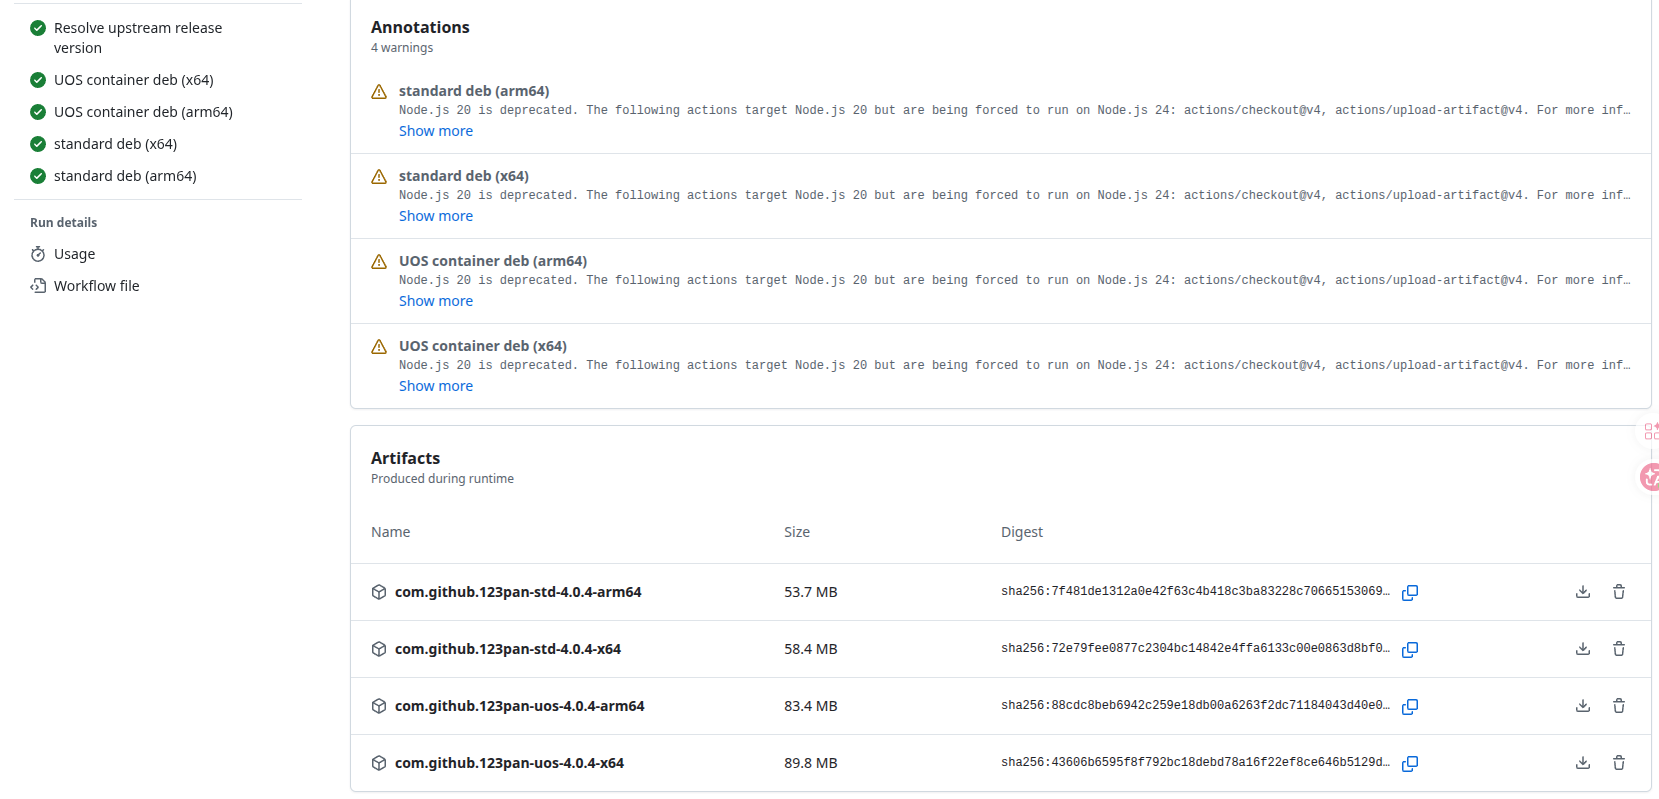Download the 123pan-uos-4.0.4-arm64 artifact
Viewport: 1659px width, 799px height.
1583,706
